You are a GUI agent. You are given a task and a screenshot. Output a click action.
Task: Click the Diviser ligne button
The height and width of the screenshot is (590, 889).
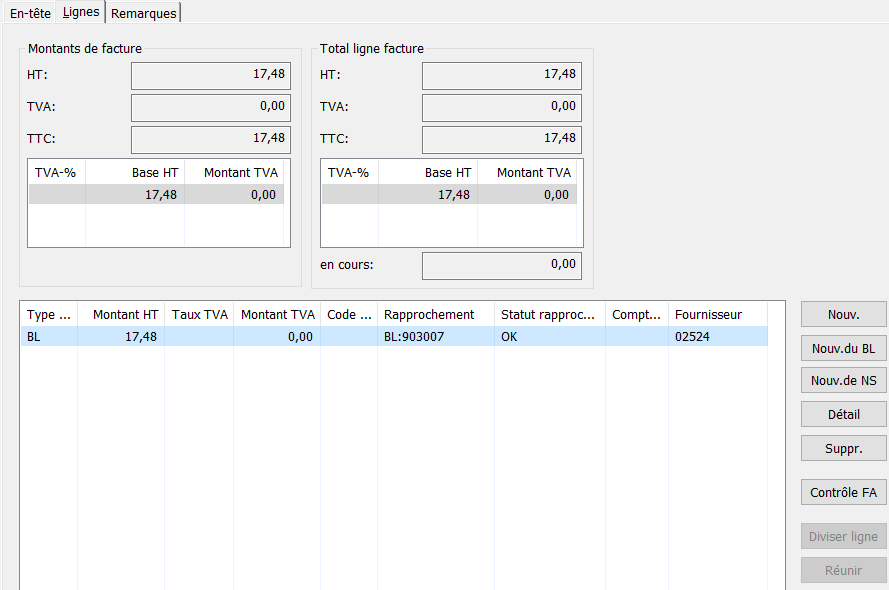(x=843, y=536)
